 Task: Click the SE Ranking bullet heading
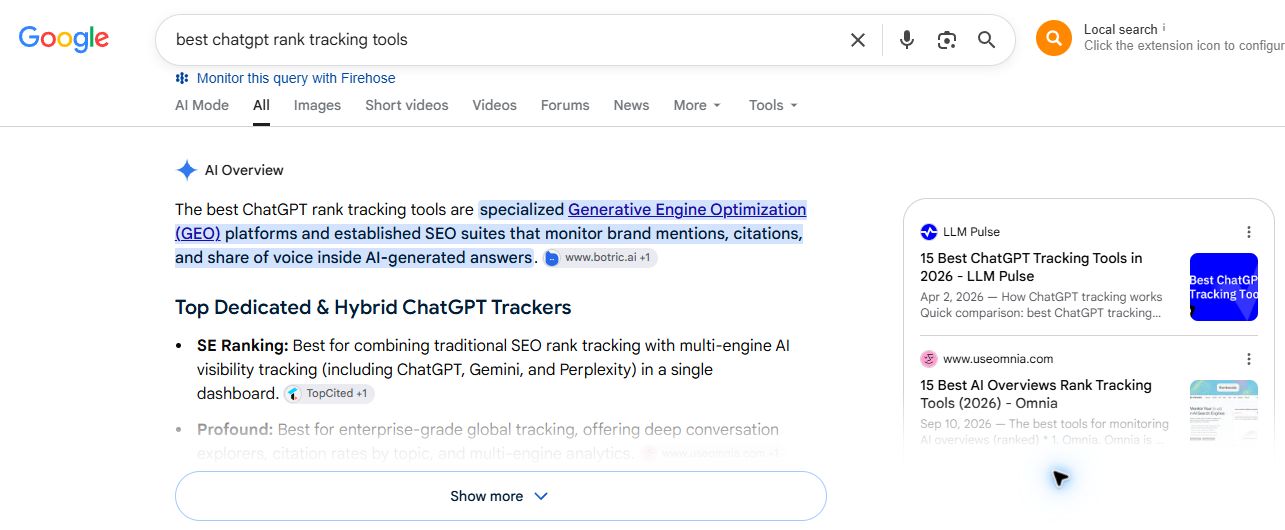(x=243, y=345)
